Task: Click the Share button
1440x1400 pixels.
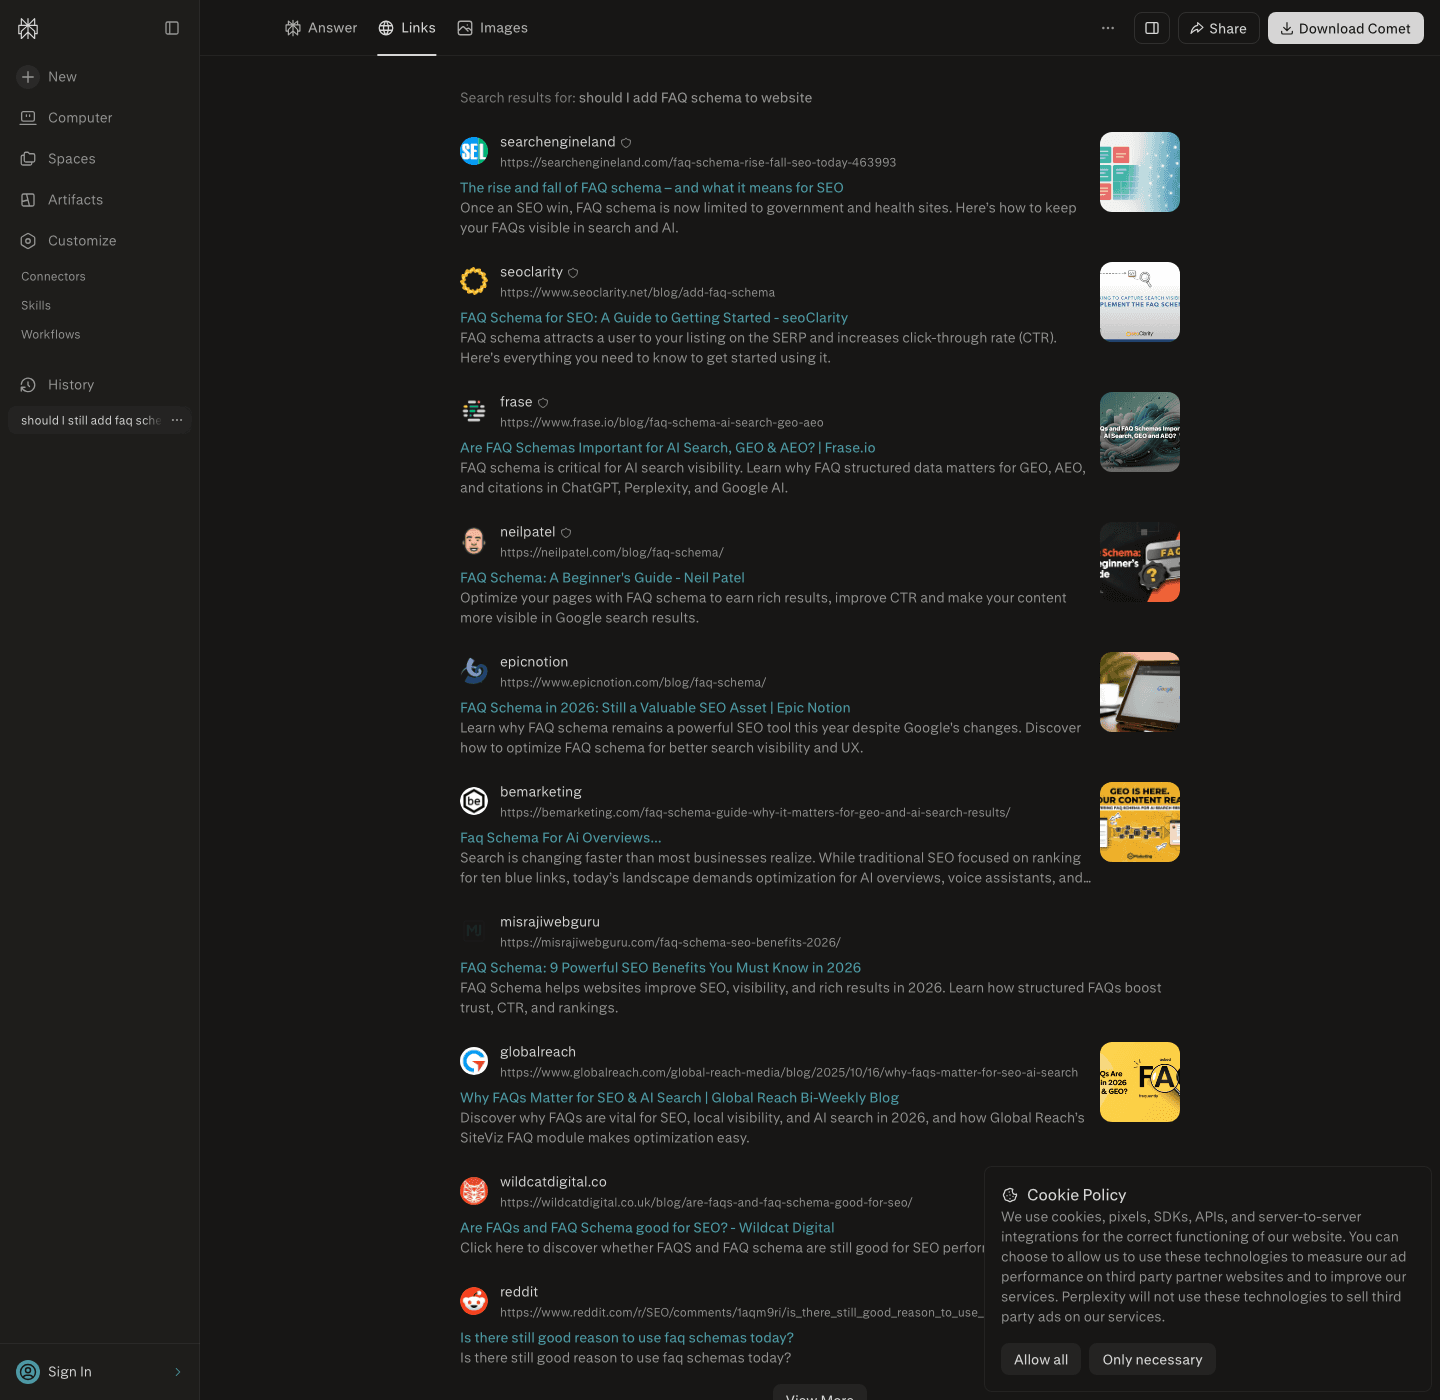Action: click(1218, 28)
